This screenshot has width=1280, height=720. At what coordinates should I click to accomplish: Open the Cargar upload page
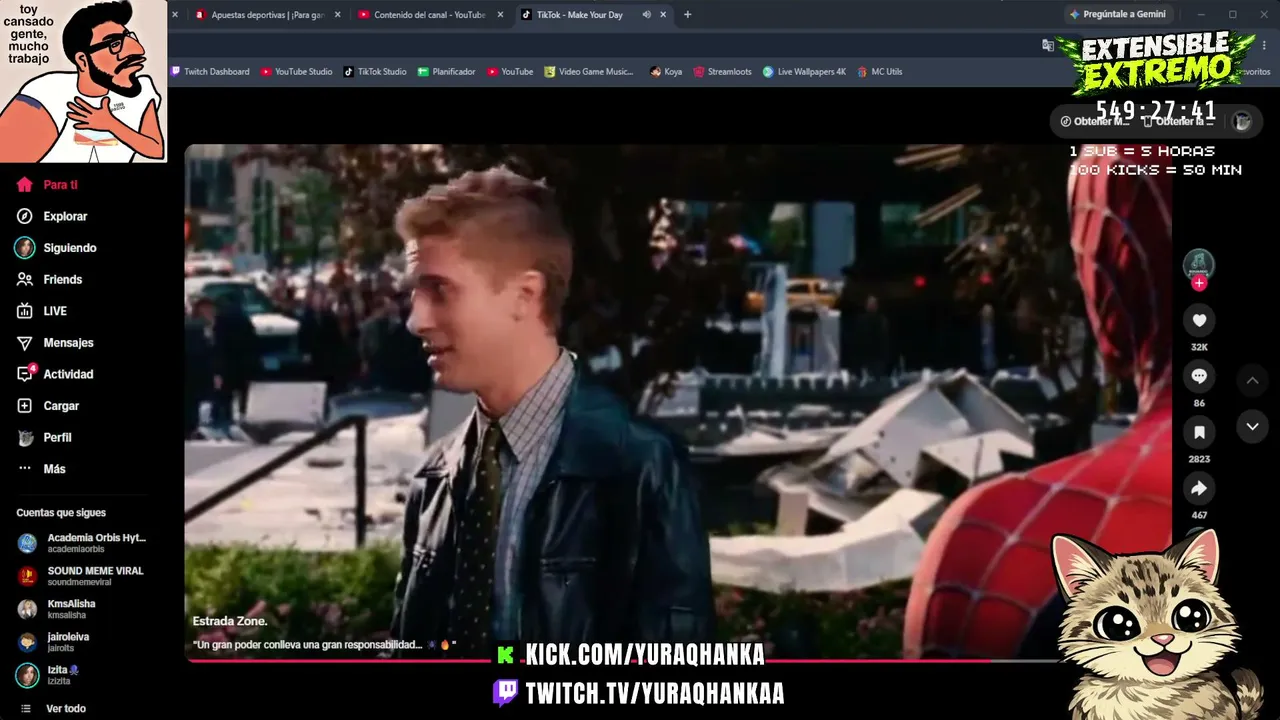[48, 406]
